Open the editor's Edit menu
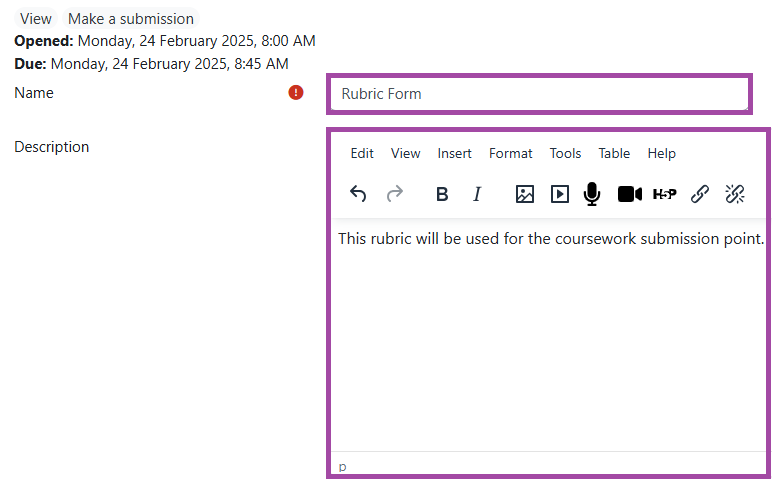772x485 pixels. [362, 154]
